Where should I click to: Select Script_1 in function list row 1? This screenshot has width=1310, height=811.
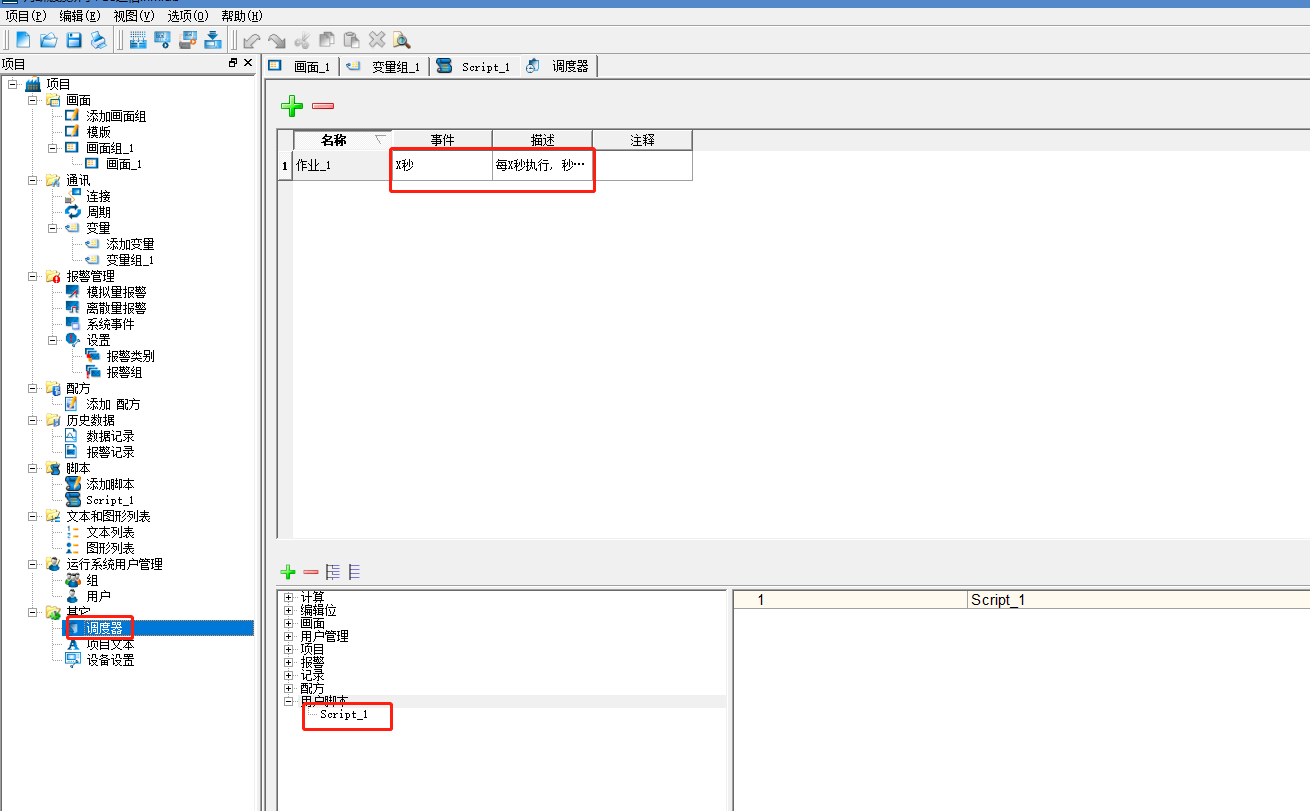tap(1139, 600)
